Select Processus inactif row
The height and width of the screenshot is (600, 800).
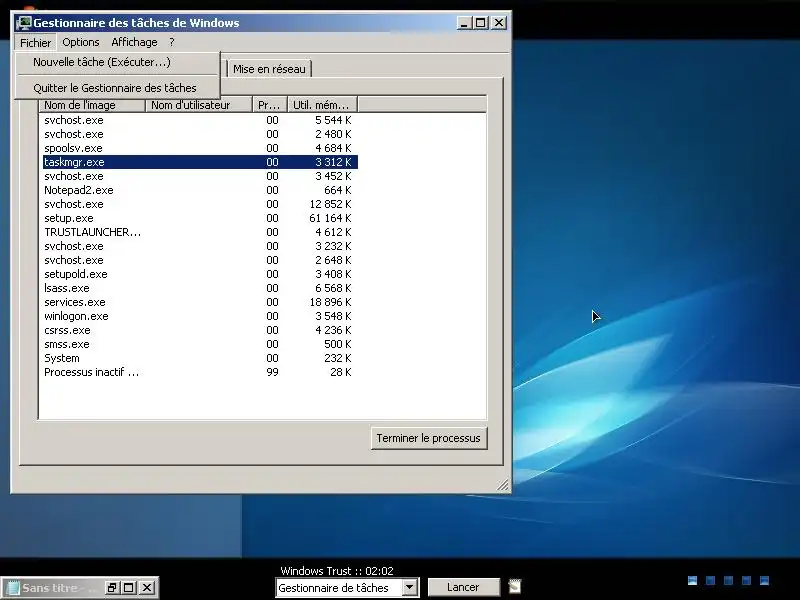point(200,372)
